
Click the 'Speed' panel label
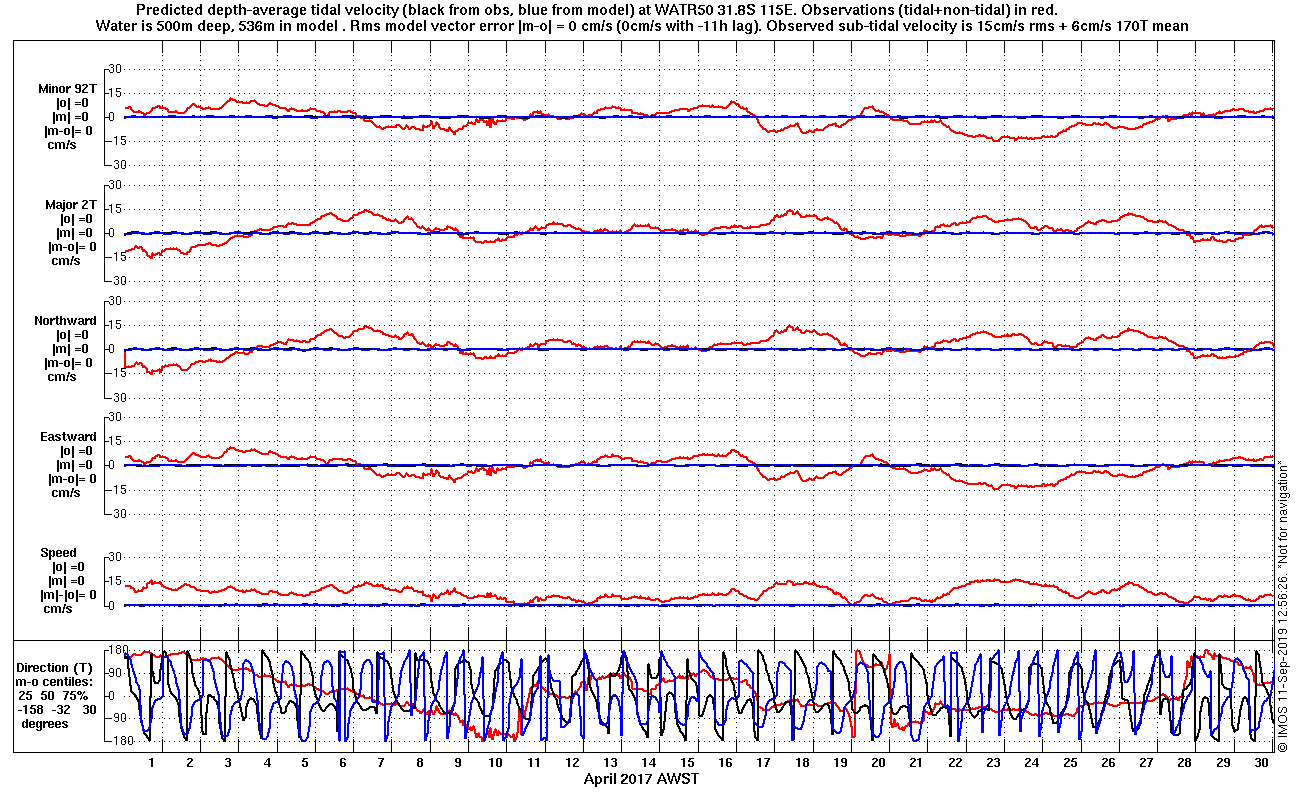[58, 552]
